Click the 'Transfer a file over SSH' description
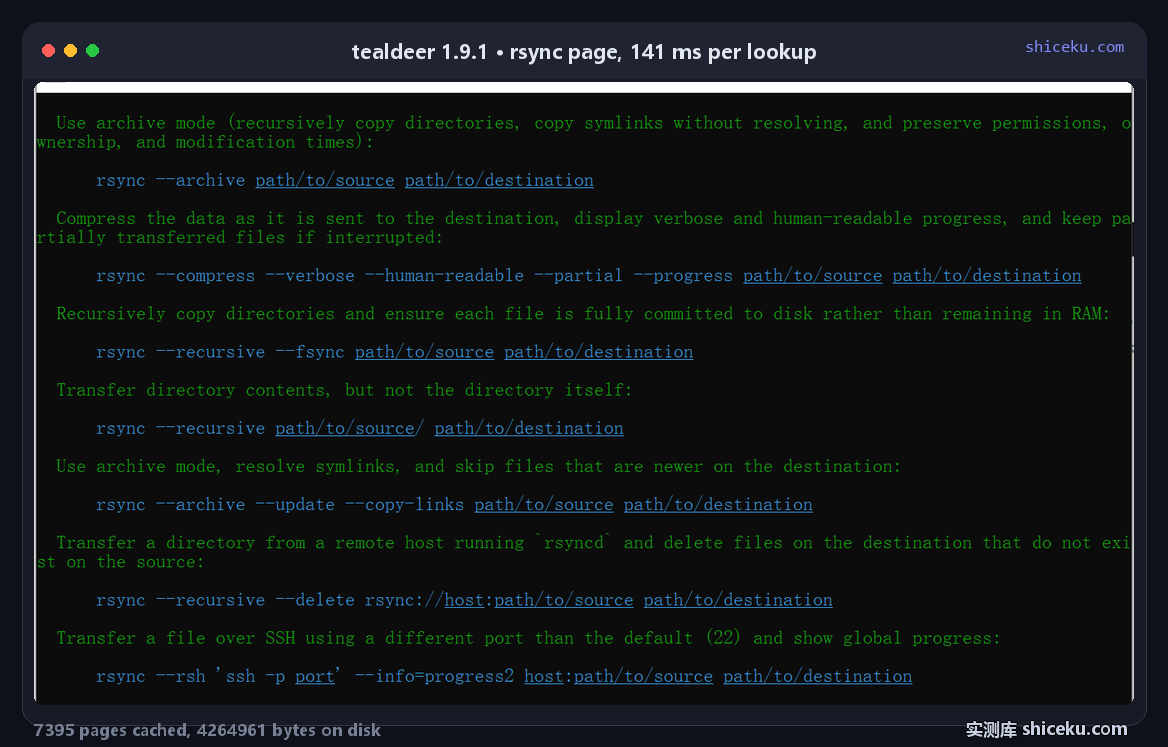This screenshot has height=747, width=1168. pos(528,638)
